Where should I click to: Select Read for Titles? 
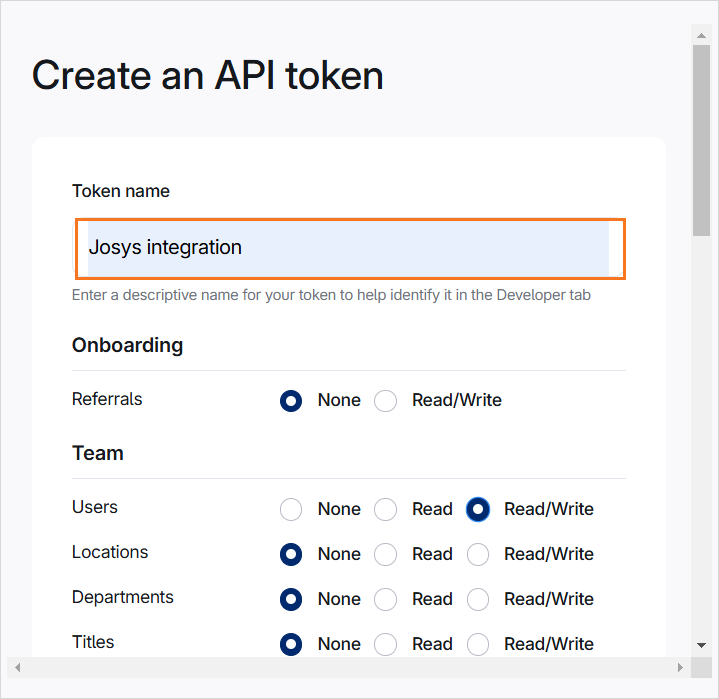click(385, 644)
